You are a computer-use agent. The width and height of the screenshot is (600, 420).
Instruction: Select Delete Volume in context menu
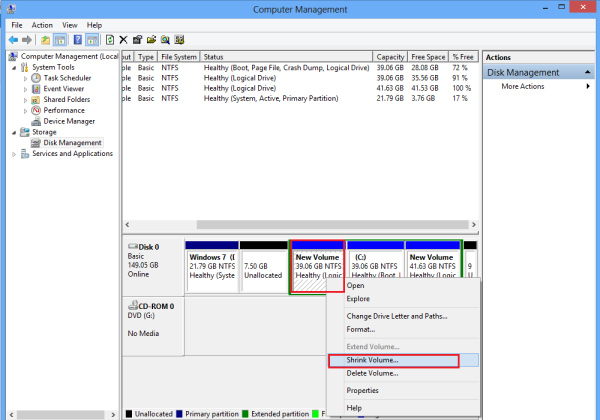(x=371, y=373)
